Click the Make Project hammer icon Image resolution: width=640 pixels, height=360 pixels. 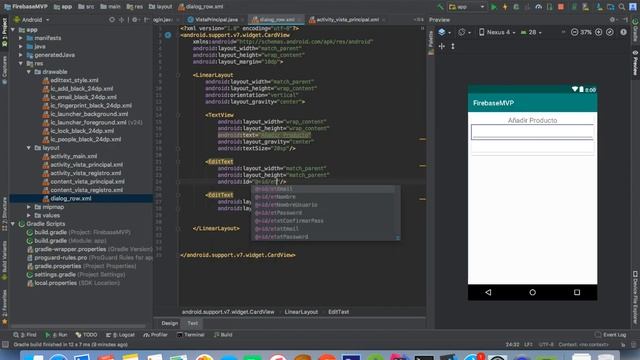(x=440, y=7)
